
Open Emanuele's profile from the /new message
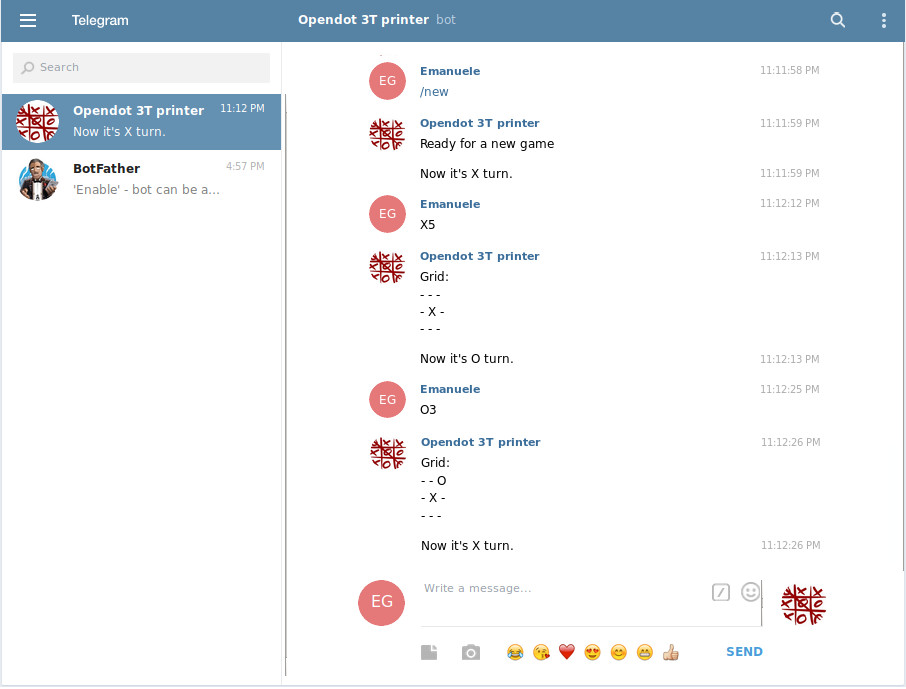[x=450, y=71]
